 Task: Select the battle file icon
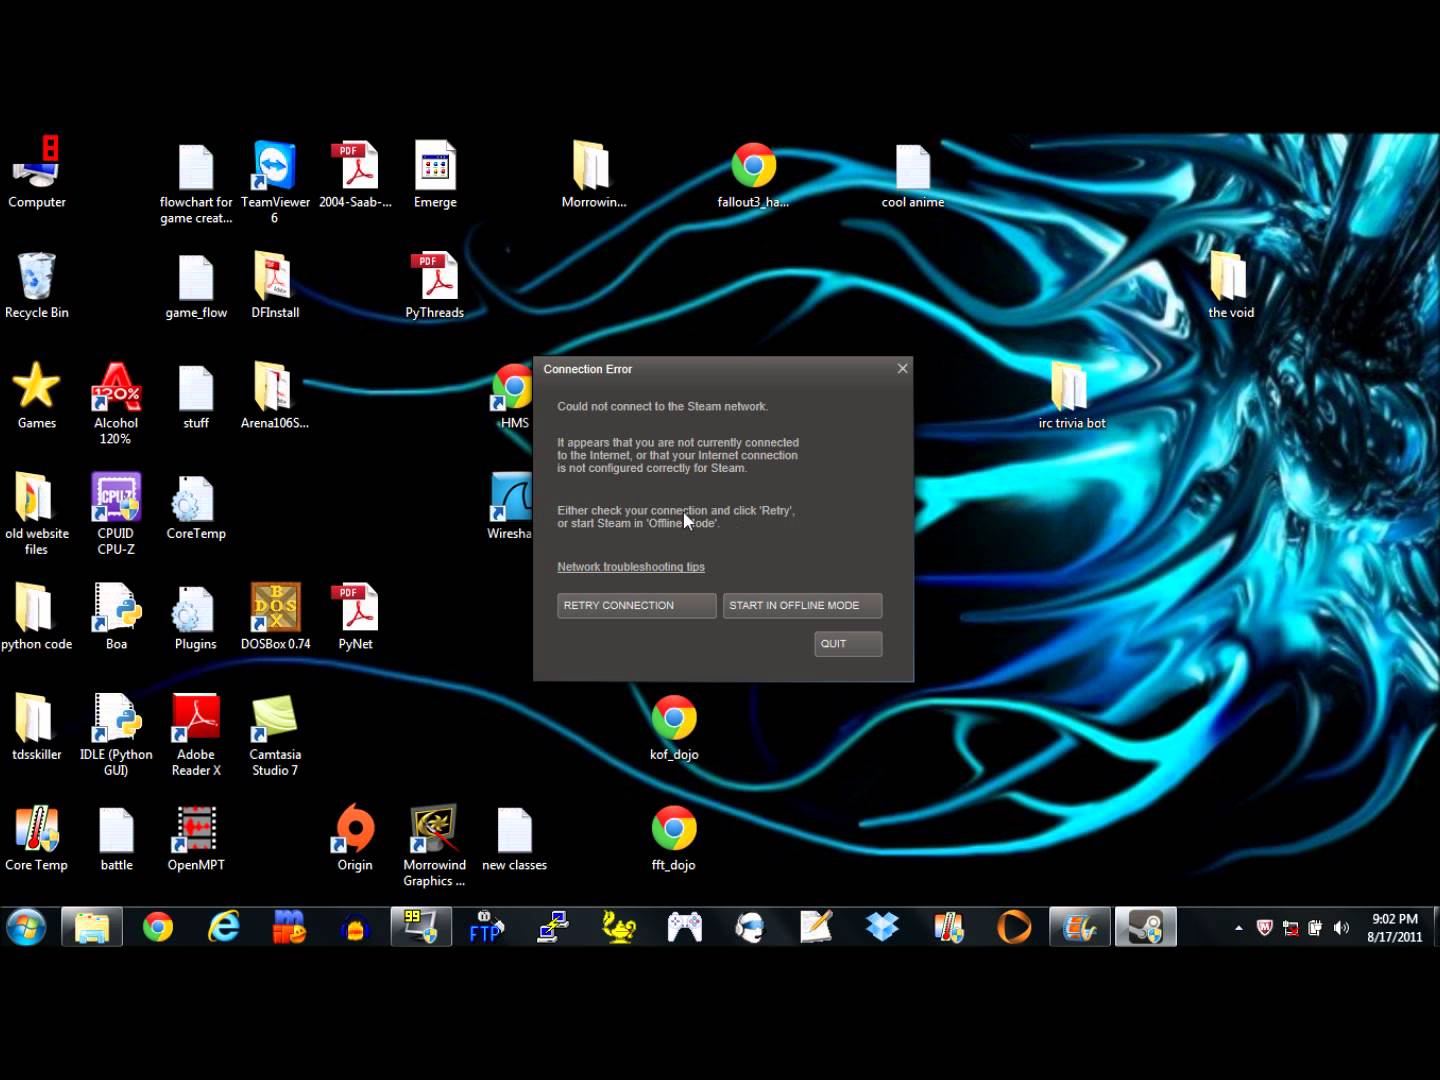pyautogui.click(x=116, y=838)
